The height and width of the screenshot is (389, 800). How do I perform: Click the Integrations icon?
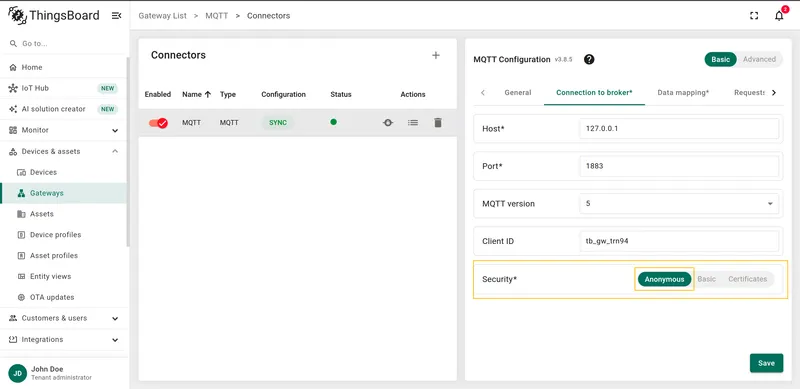coord(13,339)
